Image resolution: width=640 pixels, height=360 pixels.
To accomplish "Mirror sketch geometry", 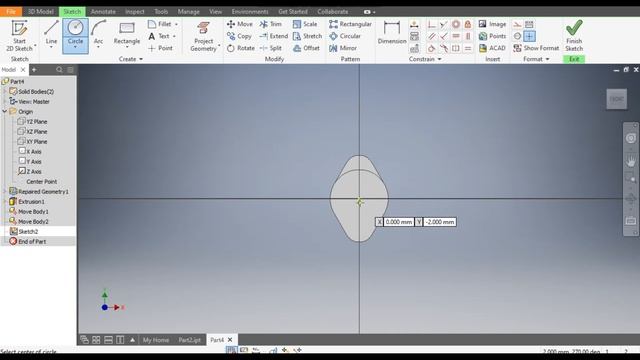I will pos(343,48).
